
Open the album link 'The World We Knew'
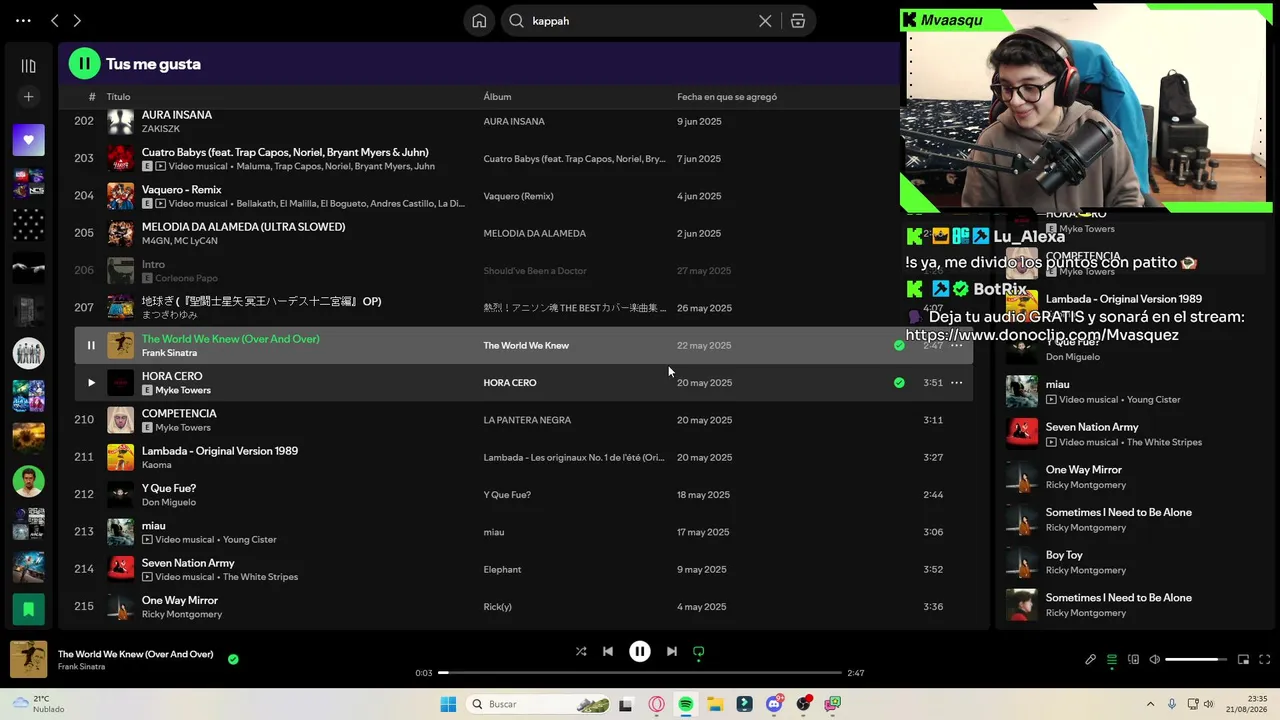pos(526,345)
